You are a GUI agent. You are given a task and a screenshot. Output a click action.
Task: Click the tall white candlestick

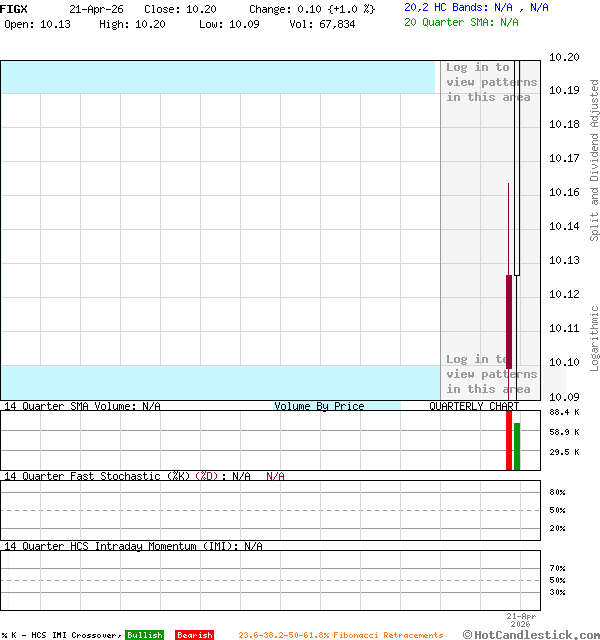[517, 170]
